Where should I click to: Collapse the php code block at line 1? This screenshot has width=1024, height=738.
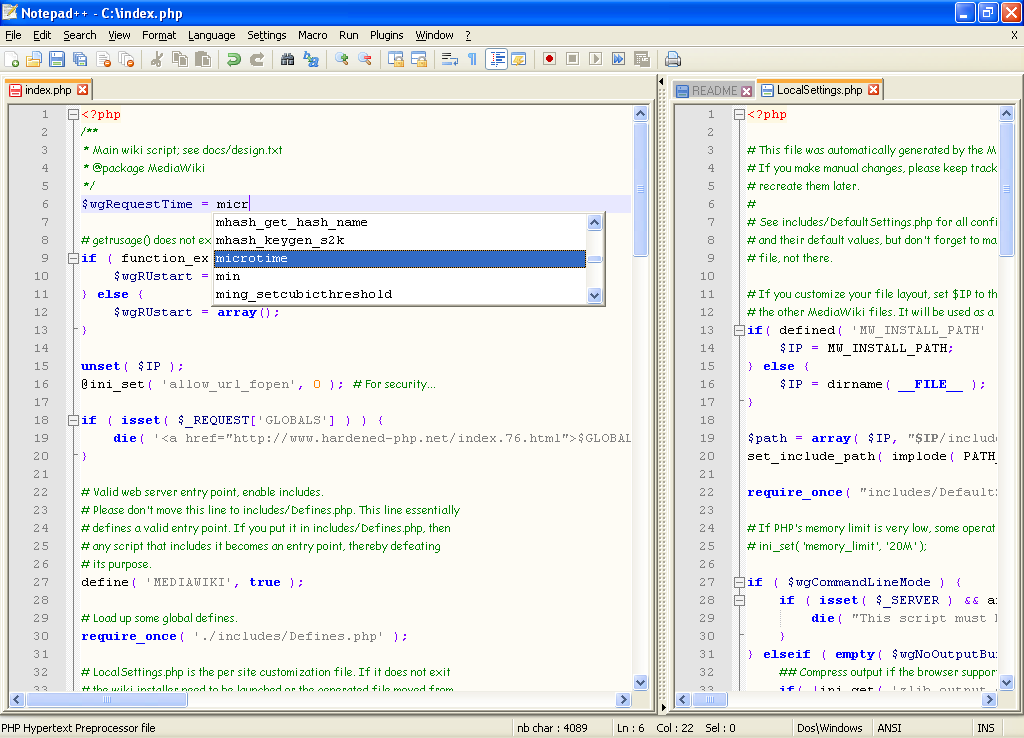pyautogui.click(x=72, y=114)
